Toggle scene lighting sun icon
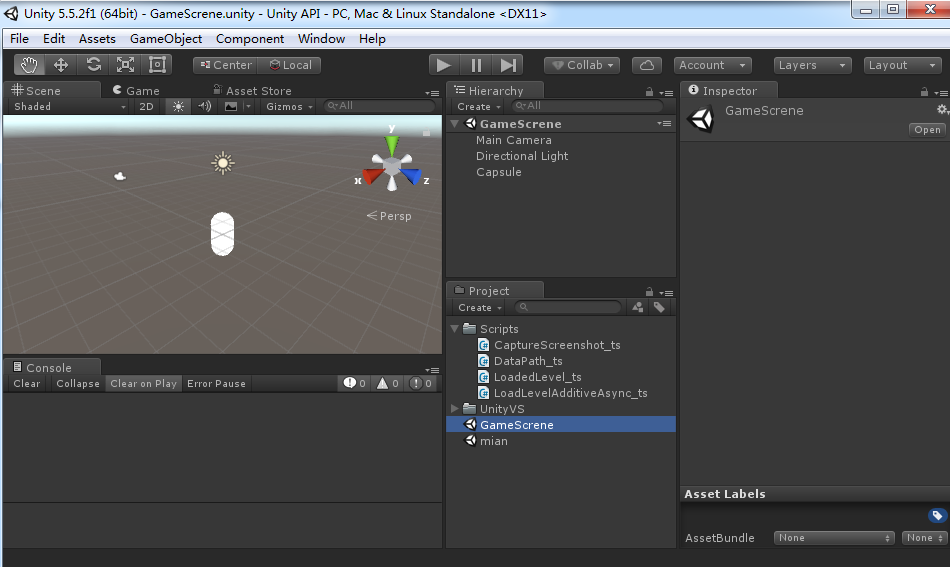The height and width of the screenshot is (567, 950). pyautogui.click(x=178, y=106)
